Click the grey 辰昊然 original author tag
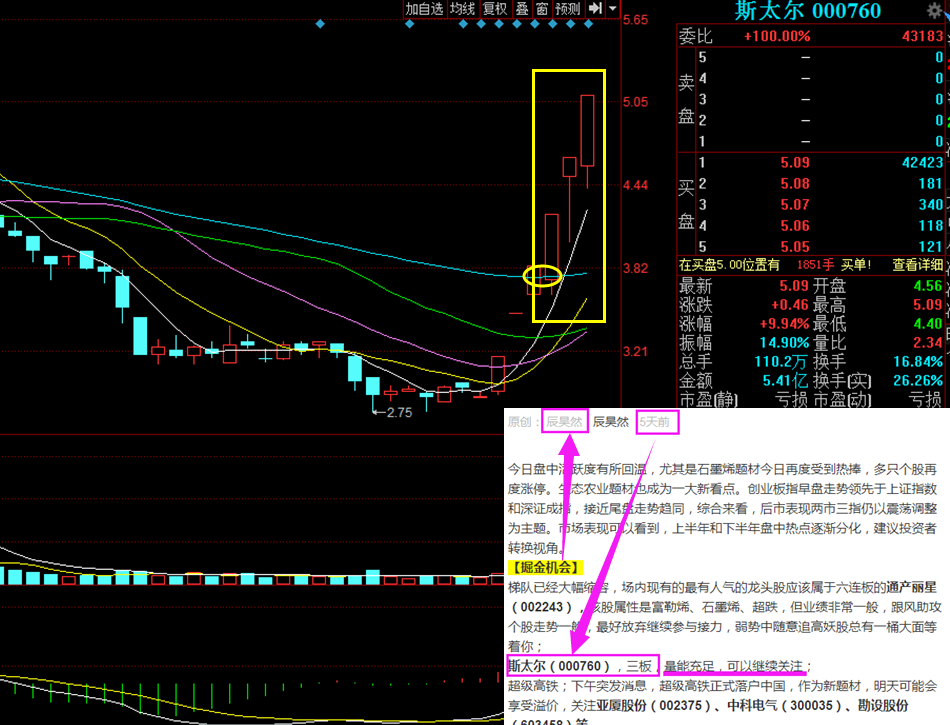This screenshot has width=950, height=725. point(564,422)
